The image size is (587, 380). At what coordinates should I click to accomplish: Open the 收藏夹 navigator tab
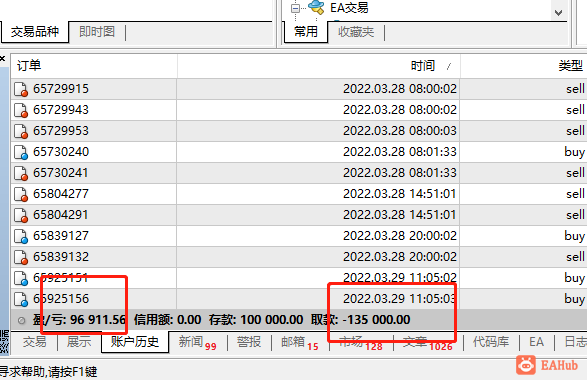tap(356, 32)
